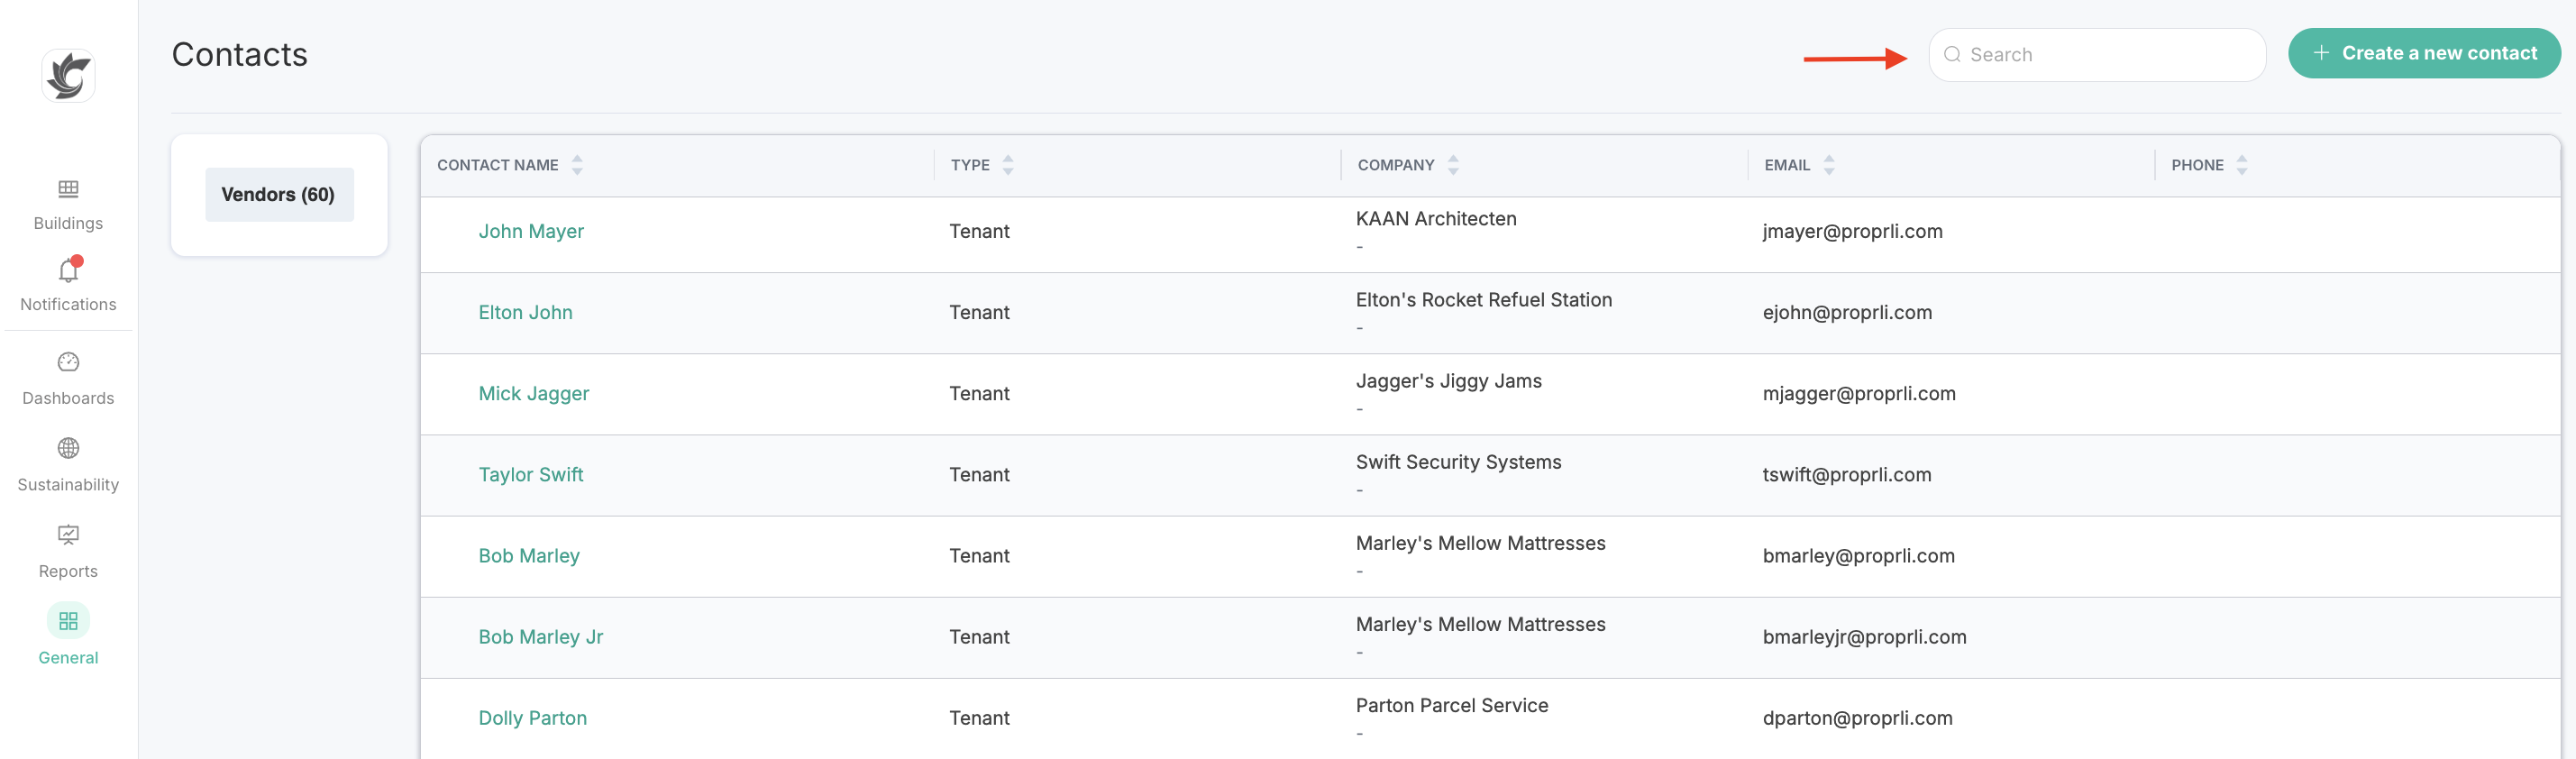This screenshot has height=759, width=2576.
Task: Click bmarley@proprli.com email cell
Action: (1858, 556)
